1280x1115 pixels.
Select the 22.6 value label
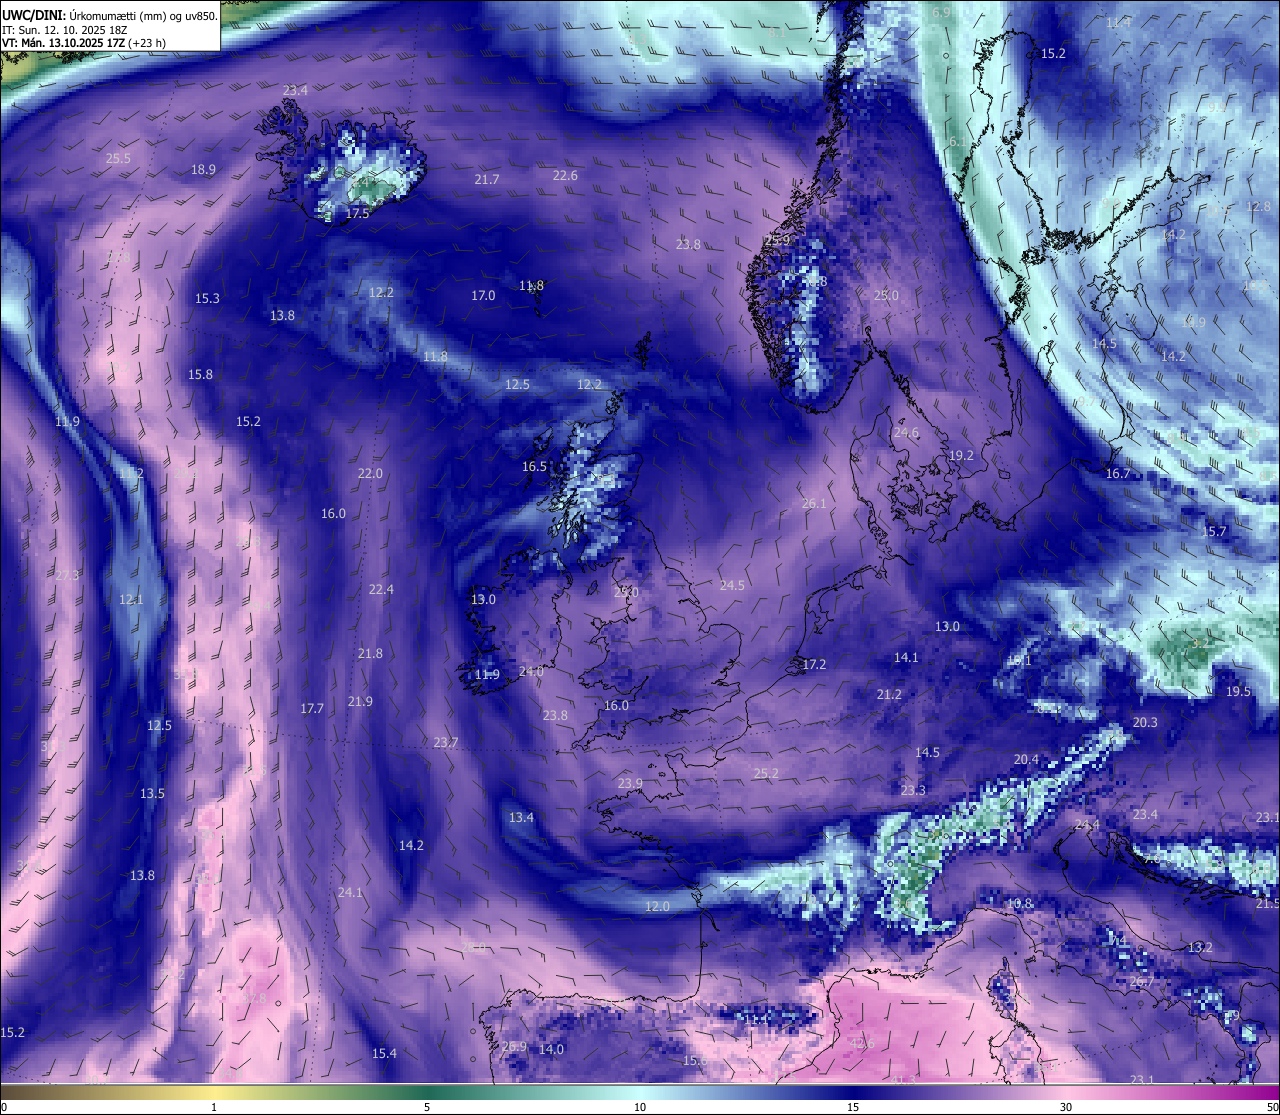click(x=565, y=176)
